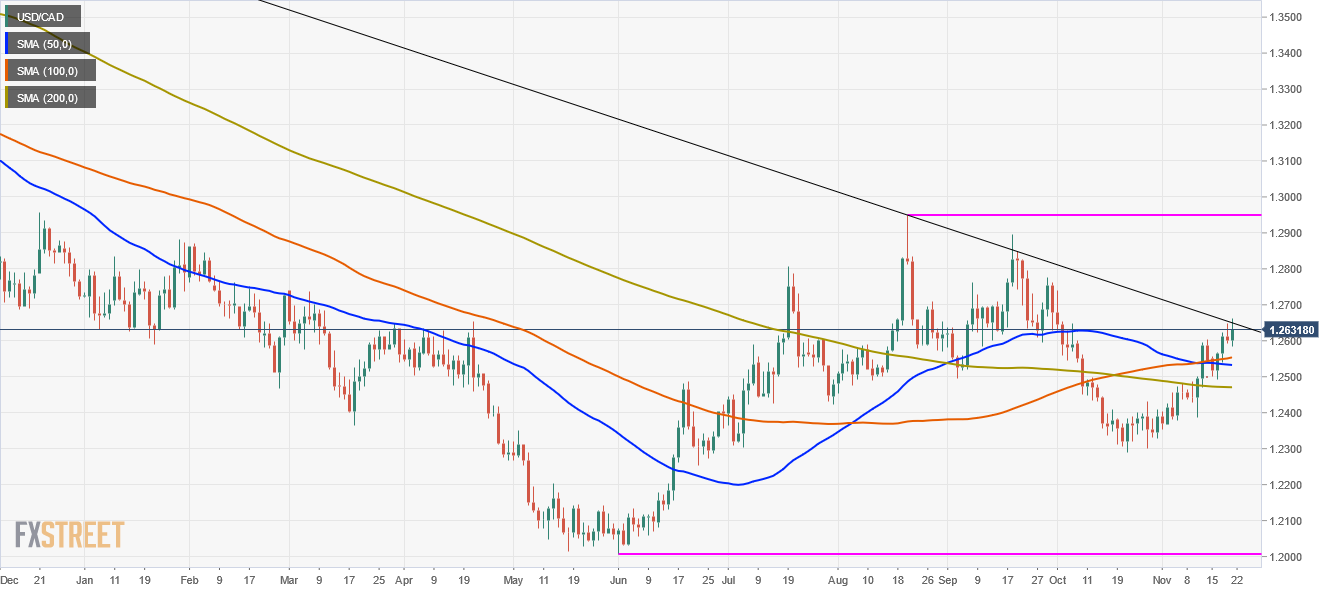
Task: Click the Dec label on the date axis
Action: tap(11, 579)
